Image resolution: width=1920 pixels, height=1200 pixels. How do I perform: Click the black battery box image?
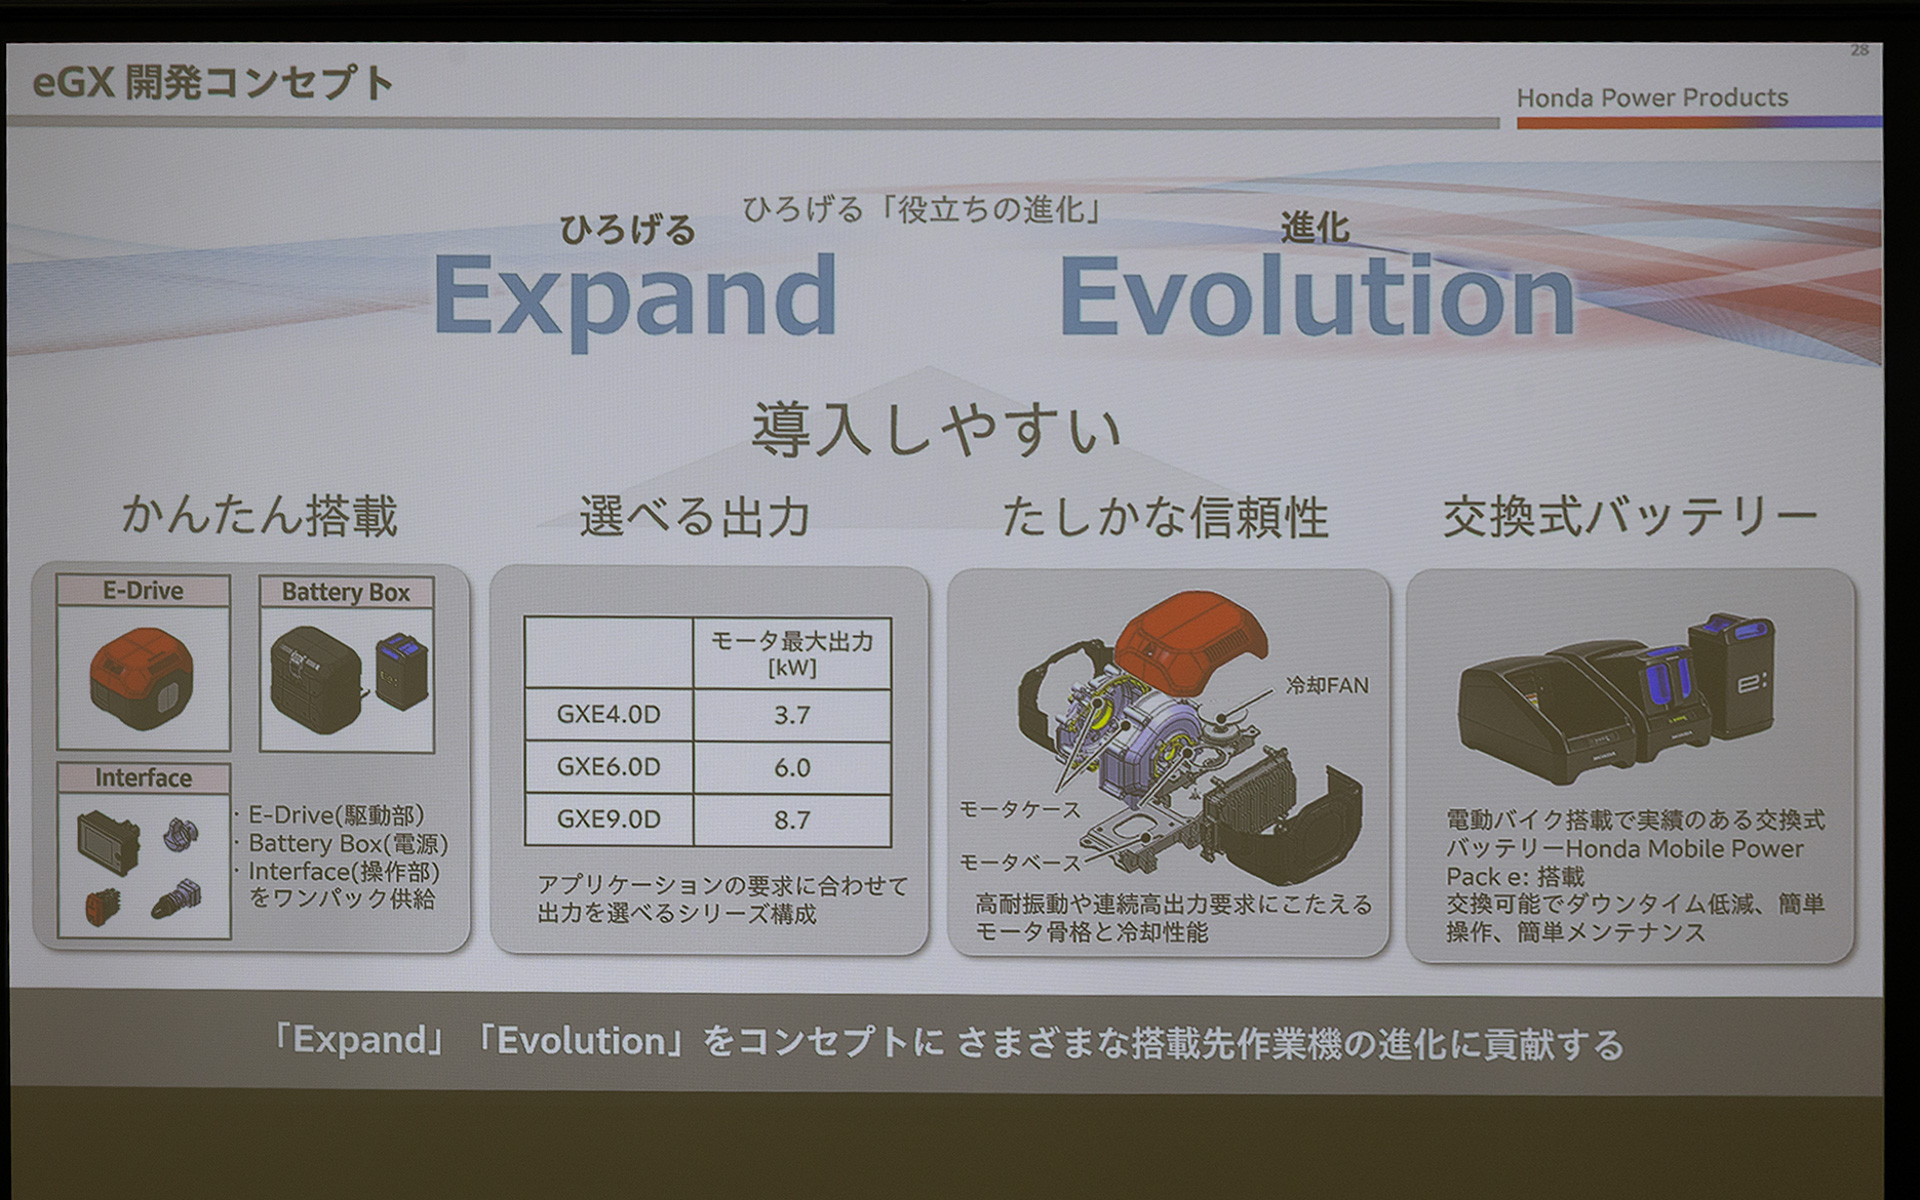[316, 679]
